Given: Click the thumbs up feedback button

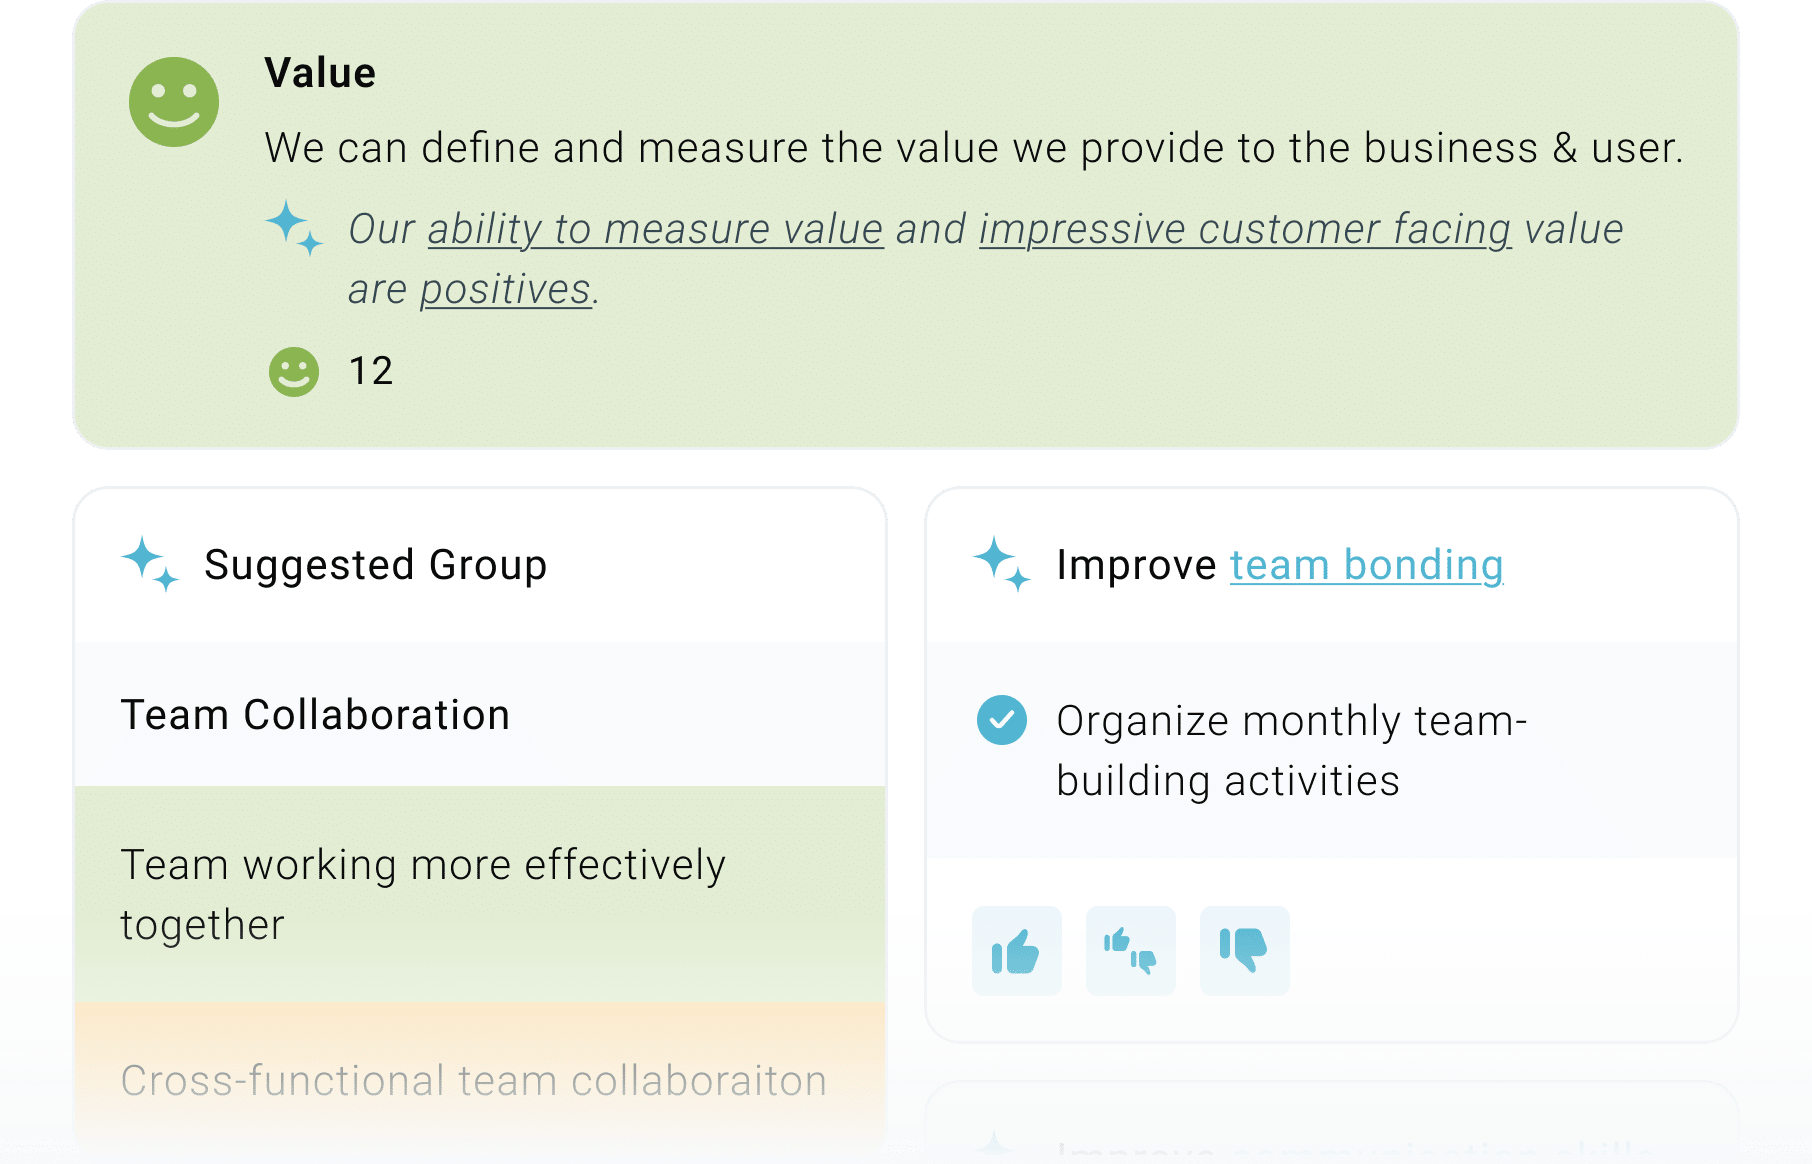Looking at the screenshot, I should click(1016, 951).
